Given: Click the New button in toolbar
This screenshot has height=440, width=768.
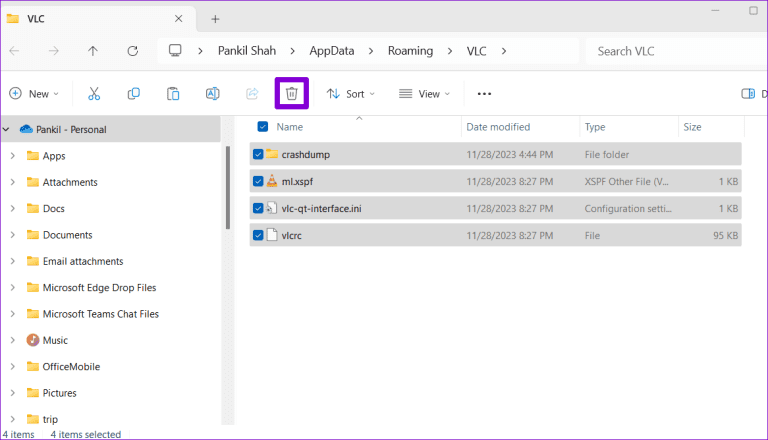Looking at the screenshot, I should 34,93.
